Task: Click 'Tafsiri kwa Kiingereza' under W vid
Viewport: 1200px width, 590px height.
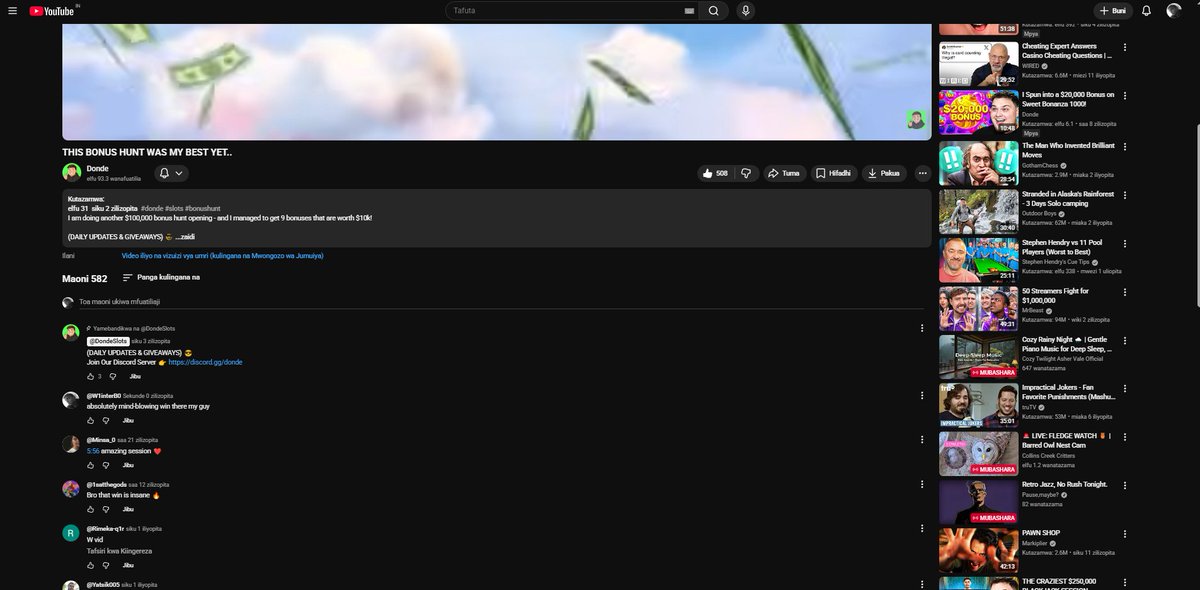Action: click(119, 551)
